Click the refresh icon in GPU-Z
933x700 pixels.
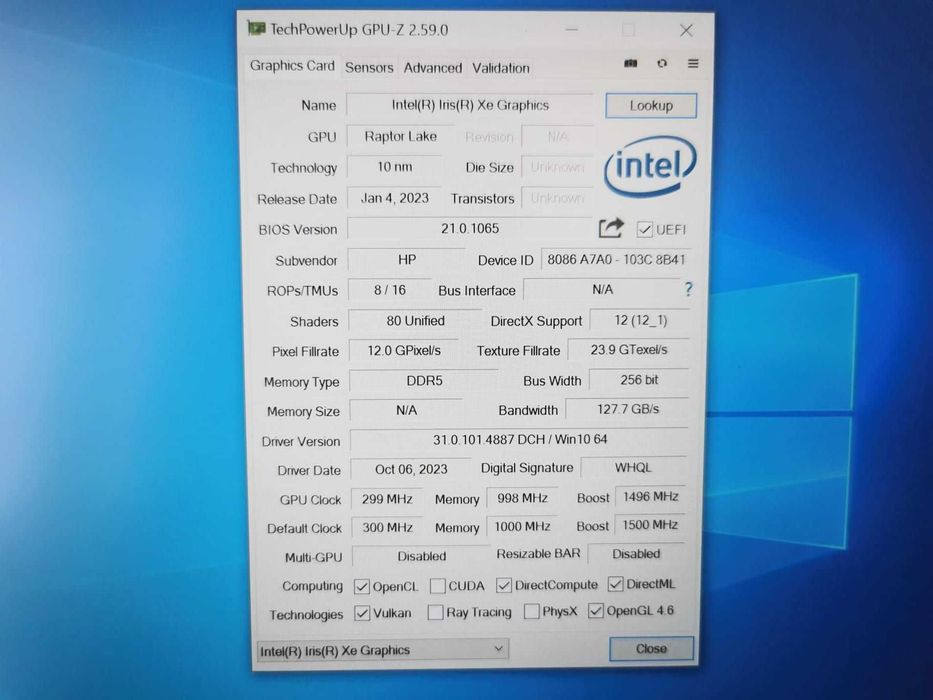(662, 63)
